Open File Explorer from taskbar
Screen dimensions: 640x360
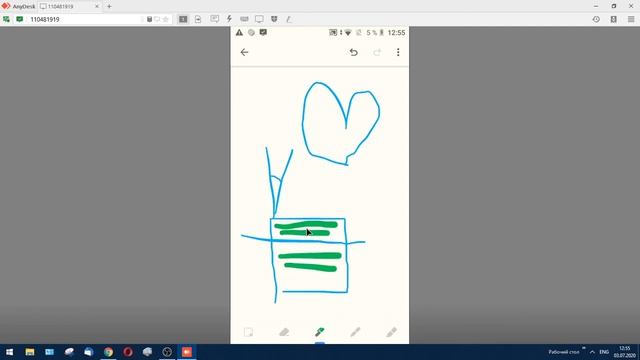click(29, 352)
